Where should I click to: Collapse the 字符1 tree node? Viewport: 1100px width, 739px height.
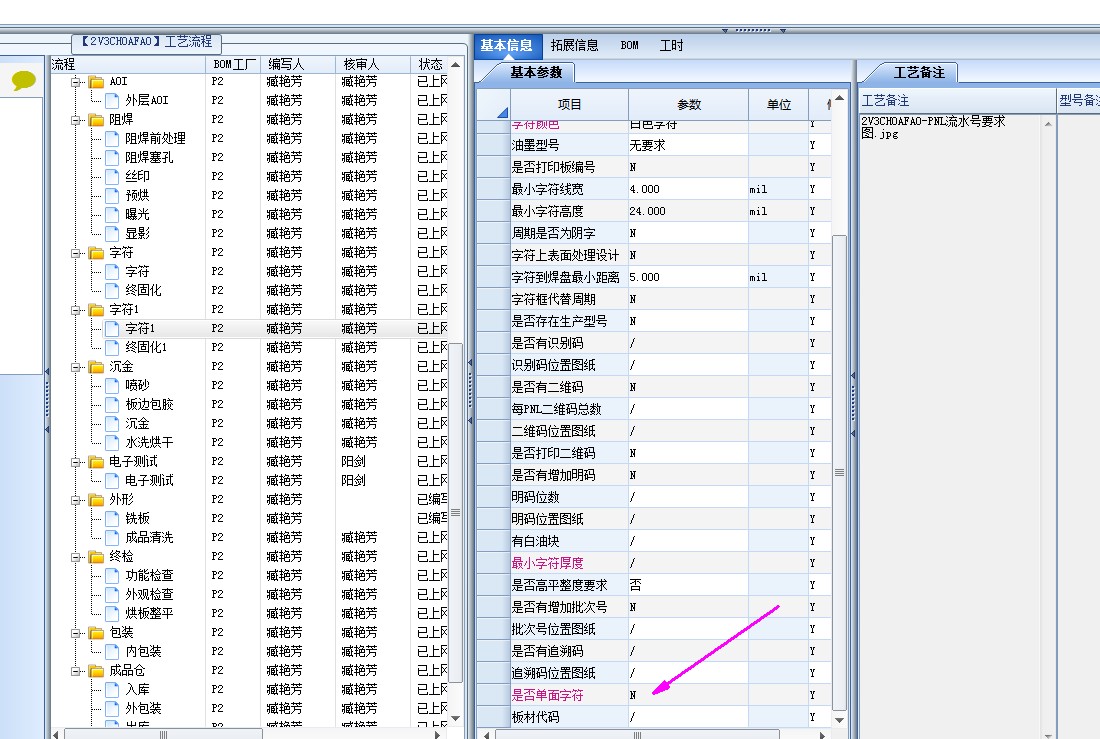coord(76,309)
